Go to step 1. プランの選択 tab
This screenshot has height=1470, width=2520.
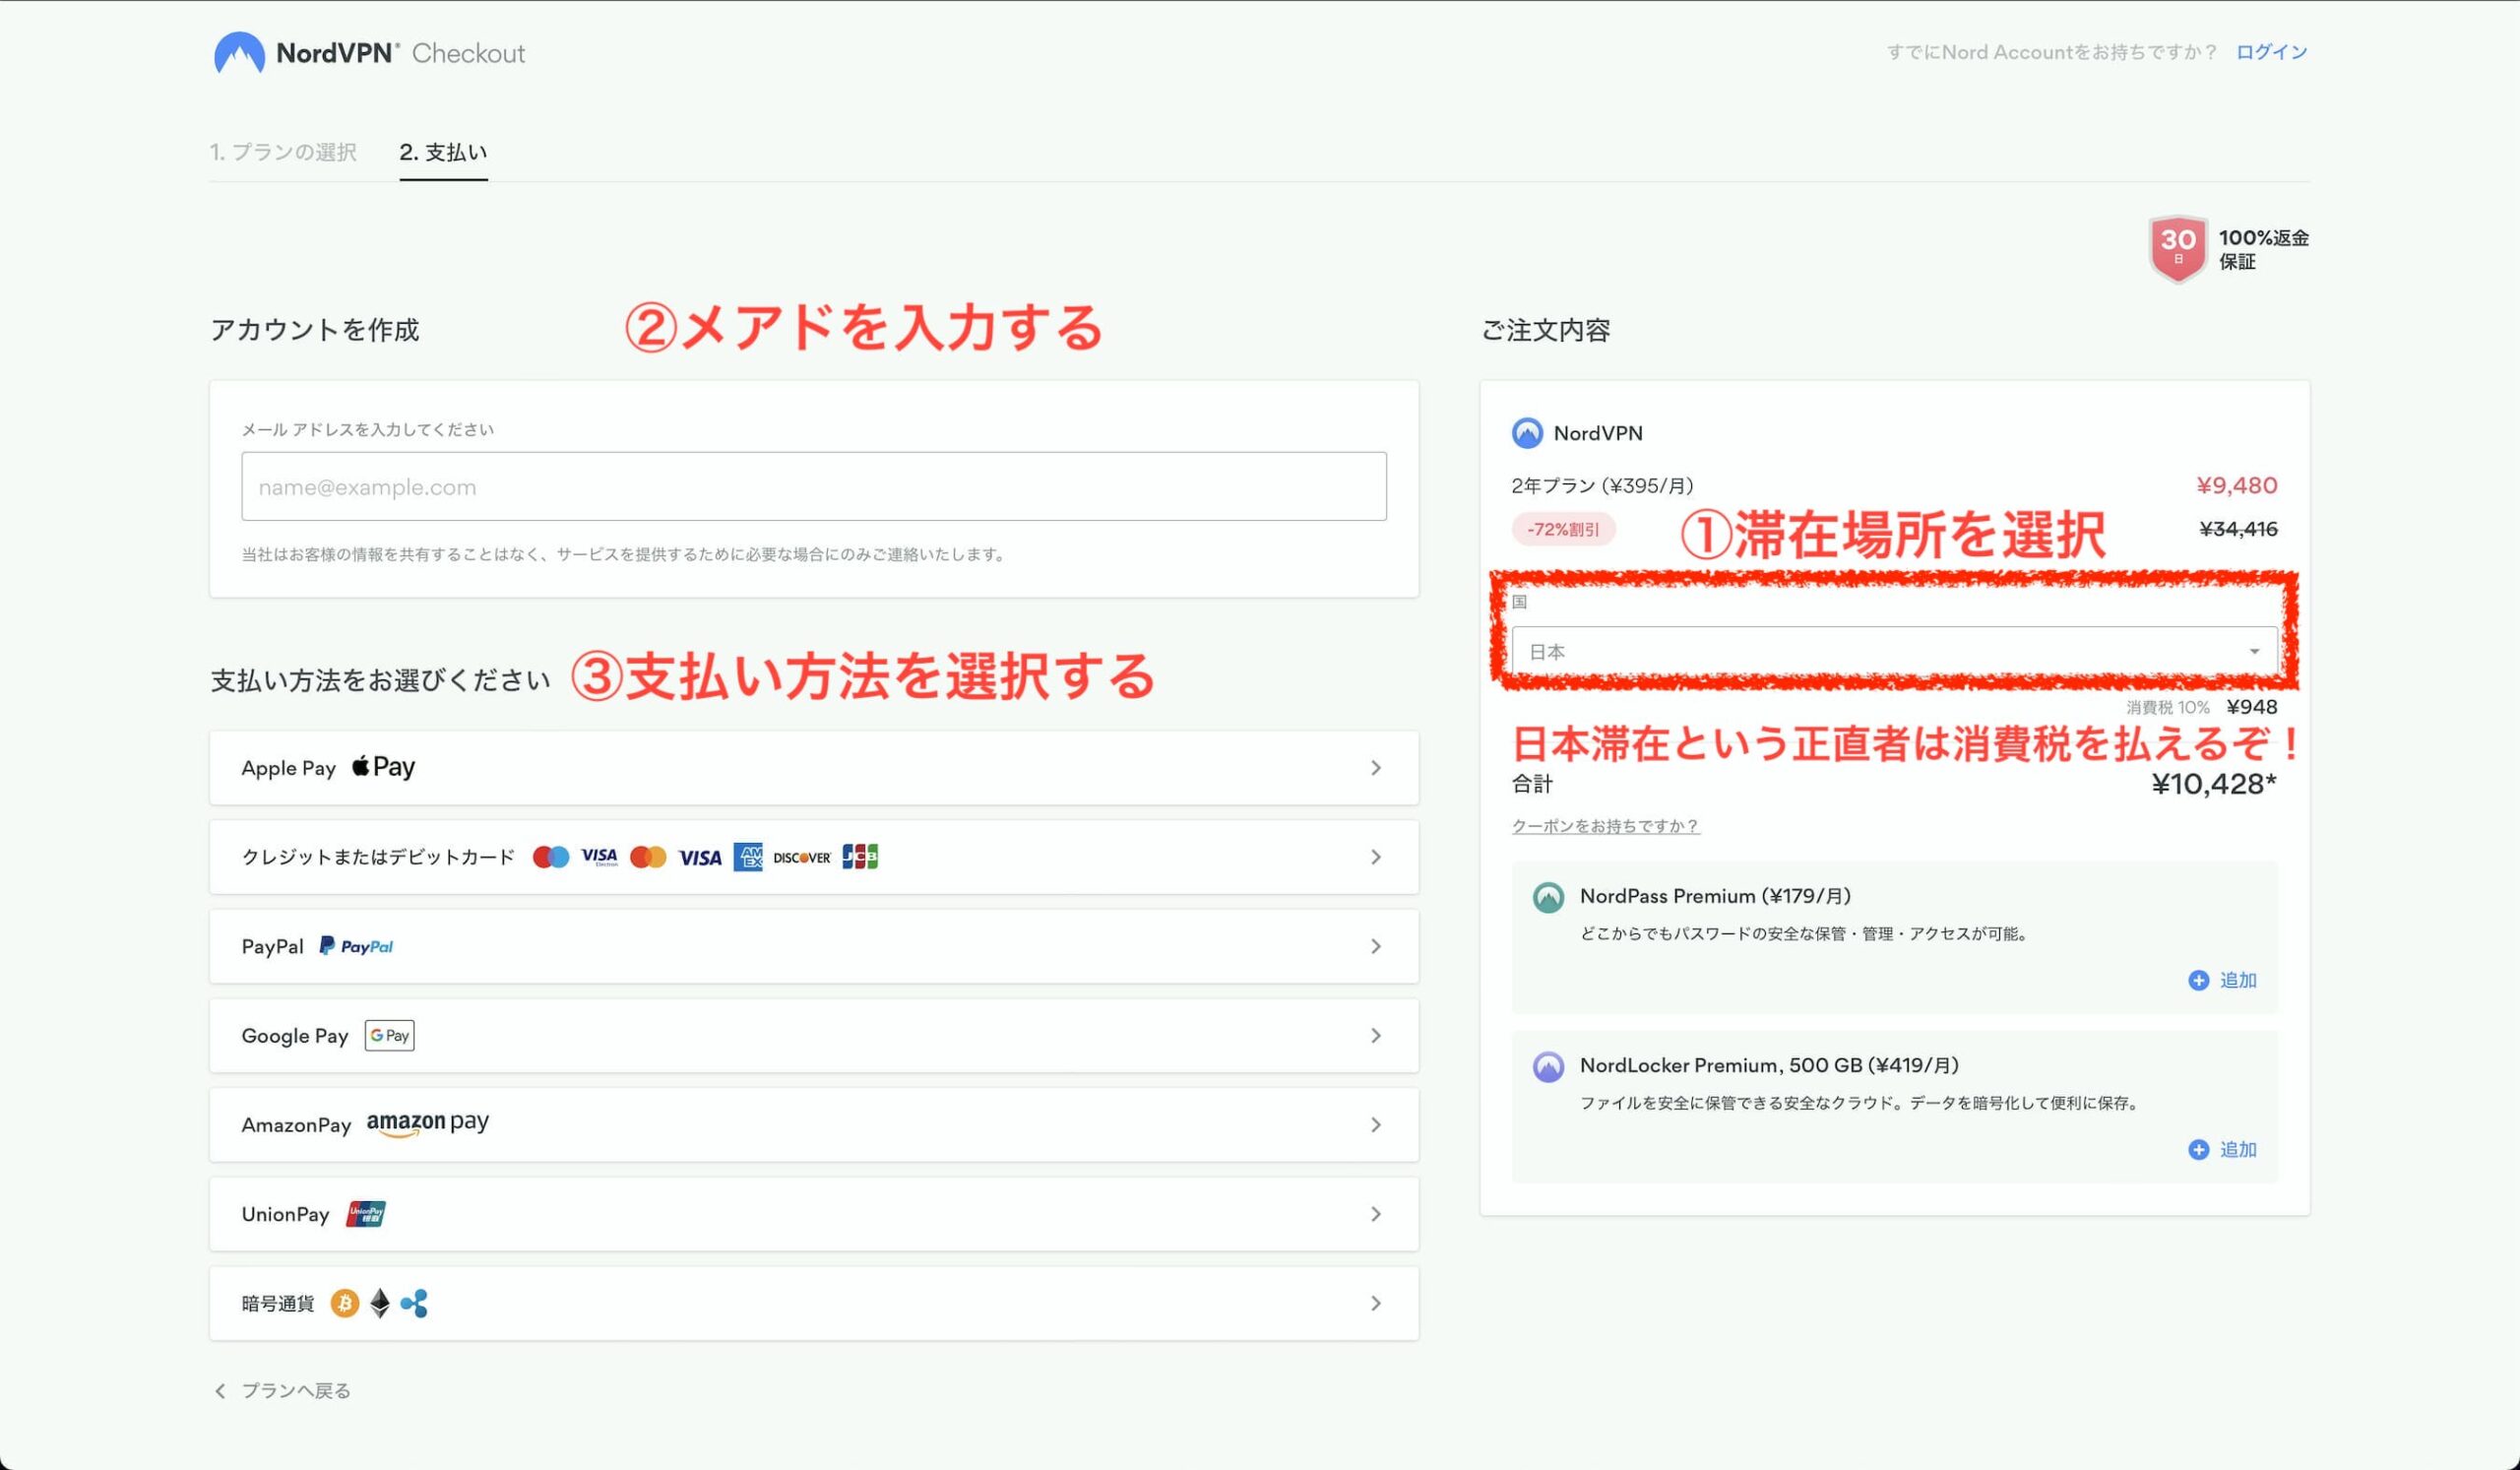[283, 152]
